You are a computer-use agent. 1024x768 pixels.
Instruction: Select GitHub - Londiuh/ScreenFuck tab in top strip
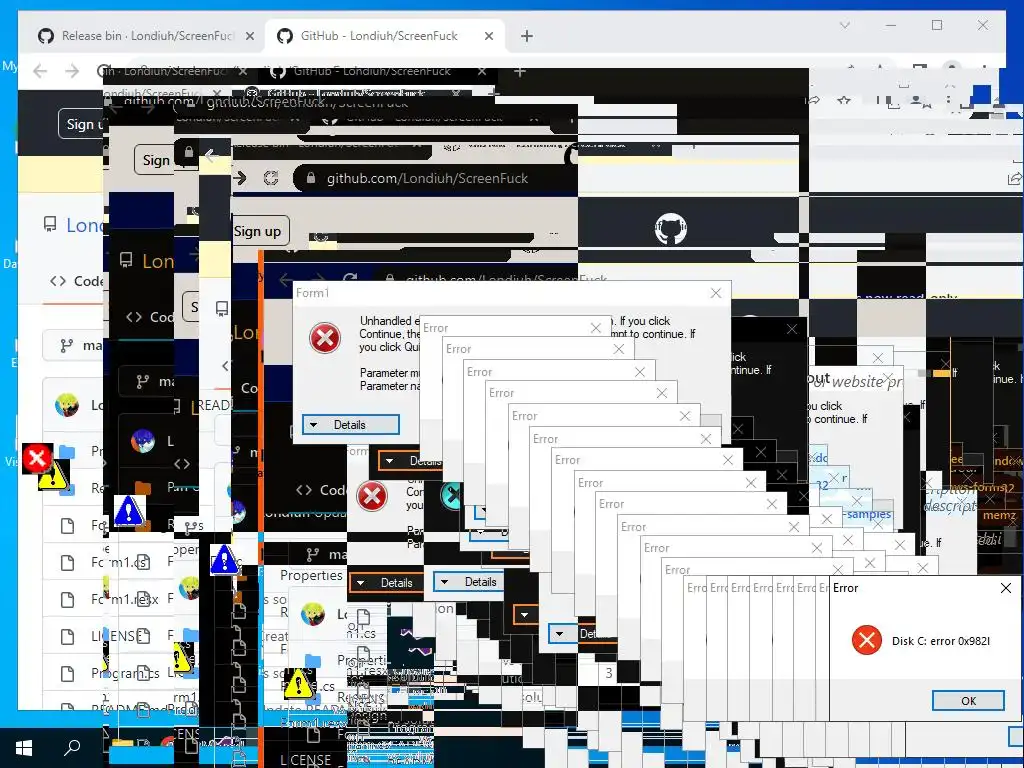point(385,36)
